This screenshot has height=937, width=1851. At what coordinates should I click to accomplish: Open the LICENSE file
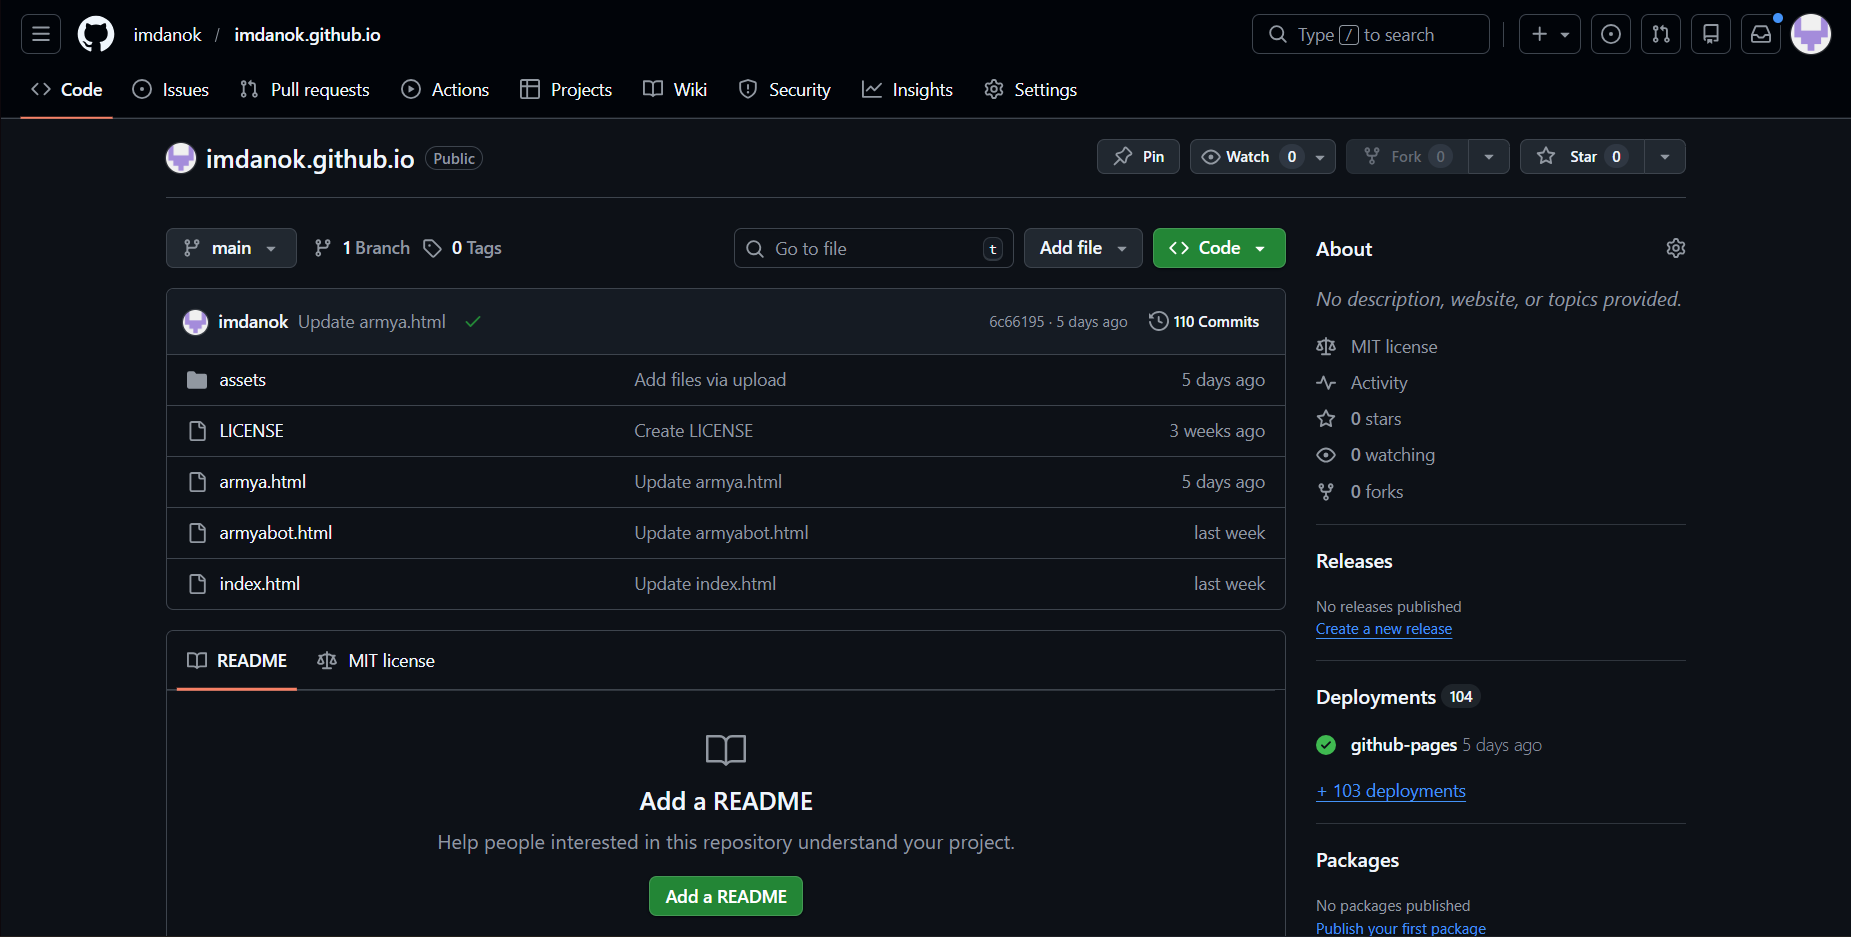pos(252,431)
